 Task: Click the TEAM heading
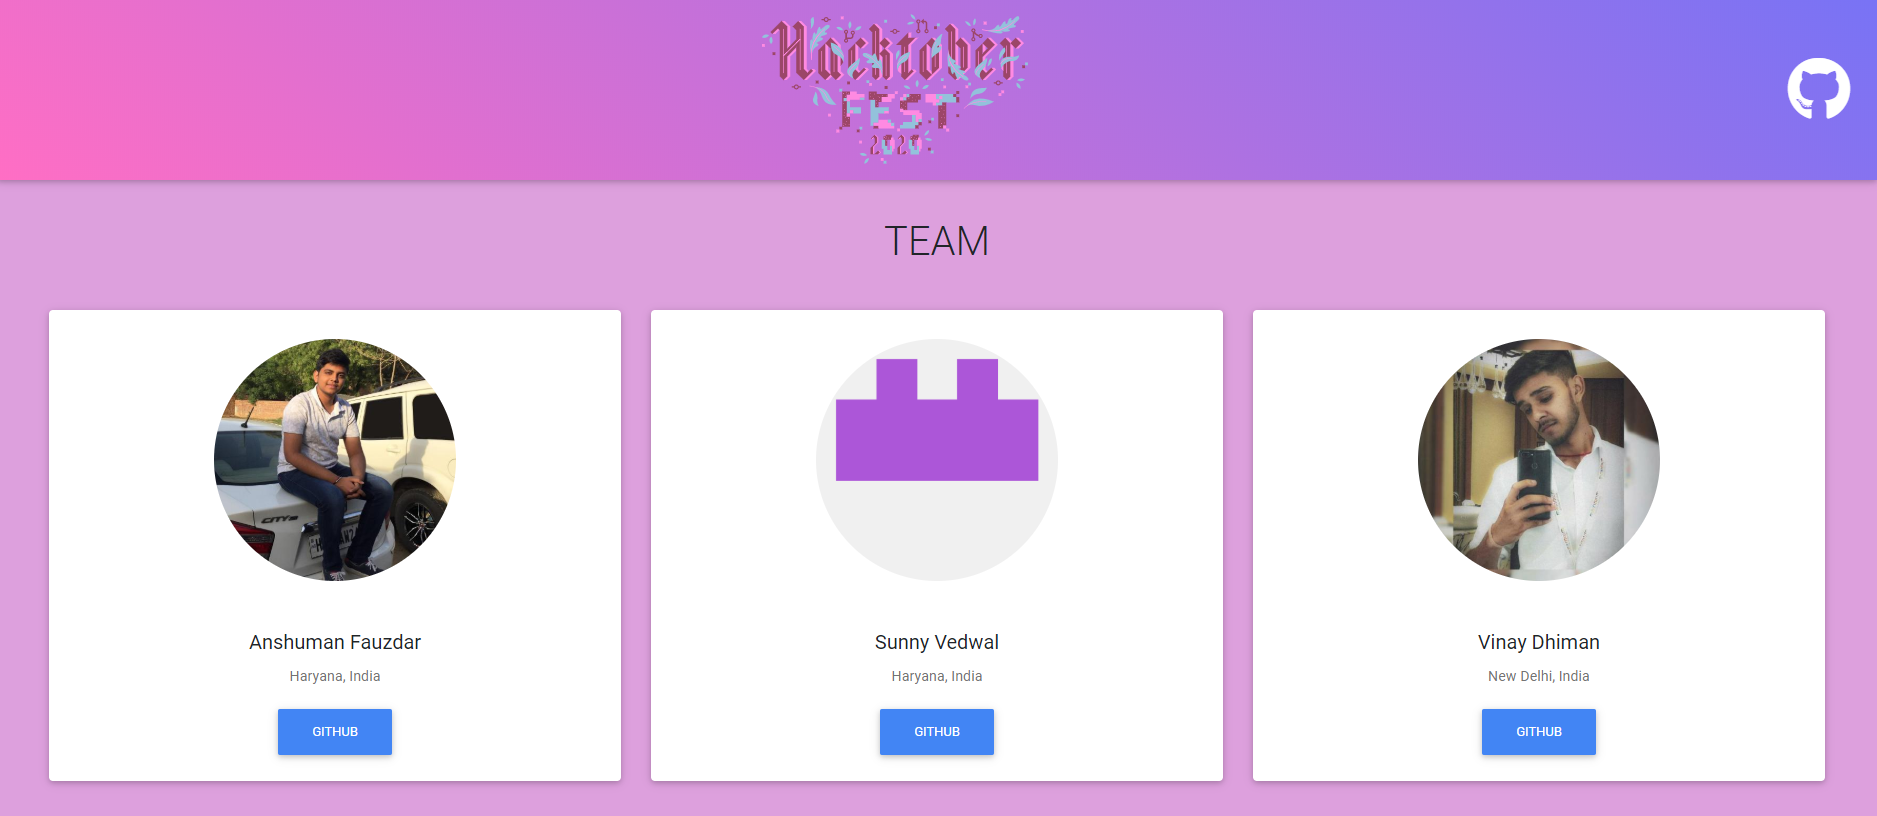point(937,241)
